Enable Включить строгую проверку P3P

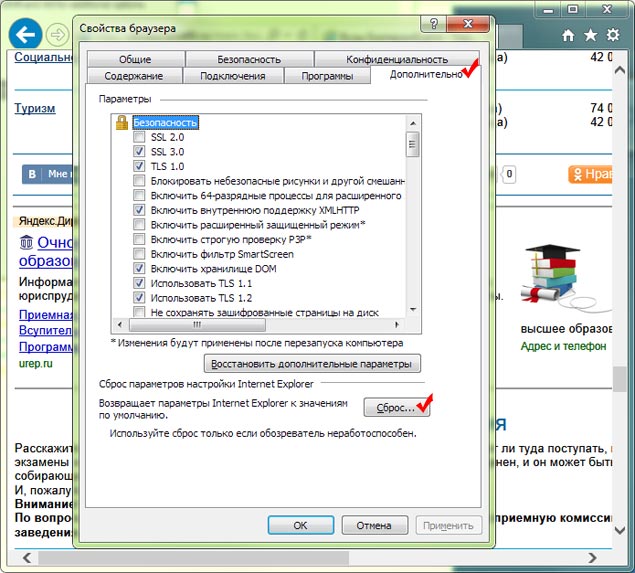(139, 239)
